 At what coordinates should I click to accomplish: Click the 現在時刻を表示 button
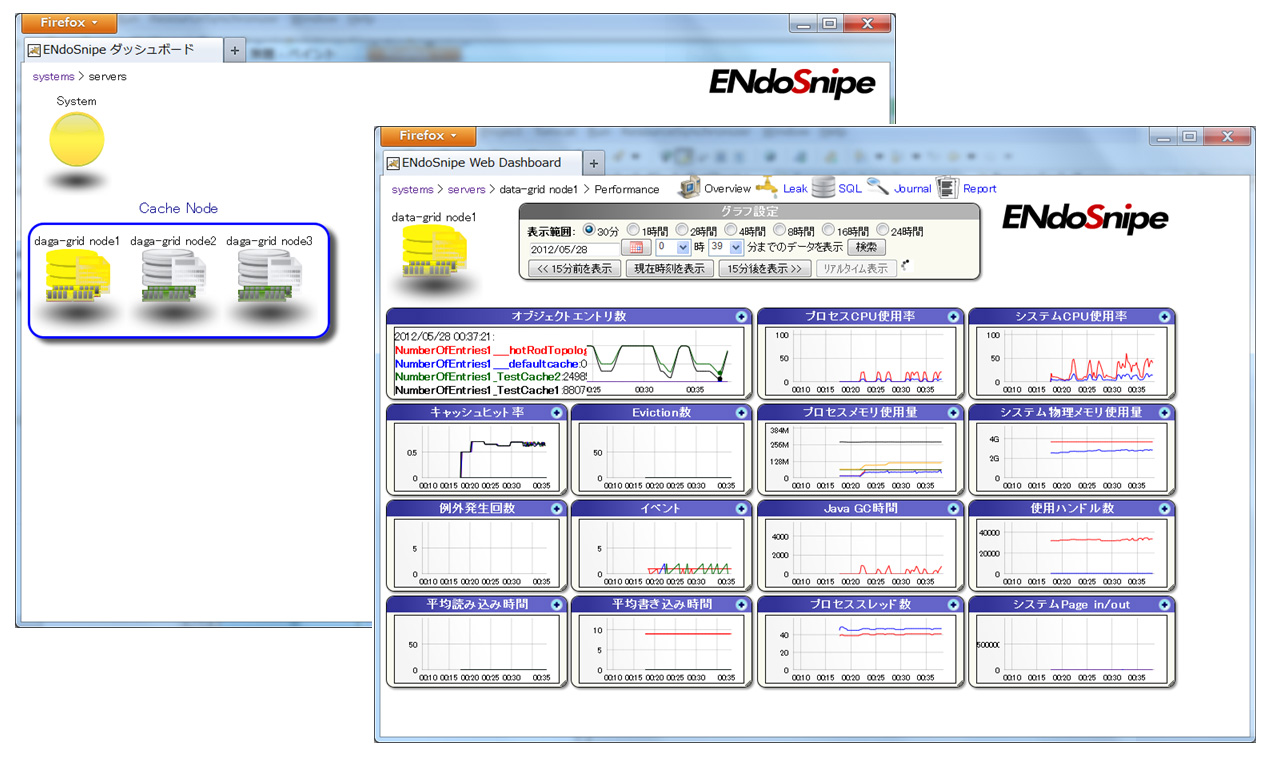[x=670, y=268]
